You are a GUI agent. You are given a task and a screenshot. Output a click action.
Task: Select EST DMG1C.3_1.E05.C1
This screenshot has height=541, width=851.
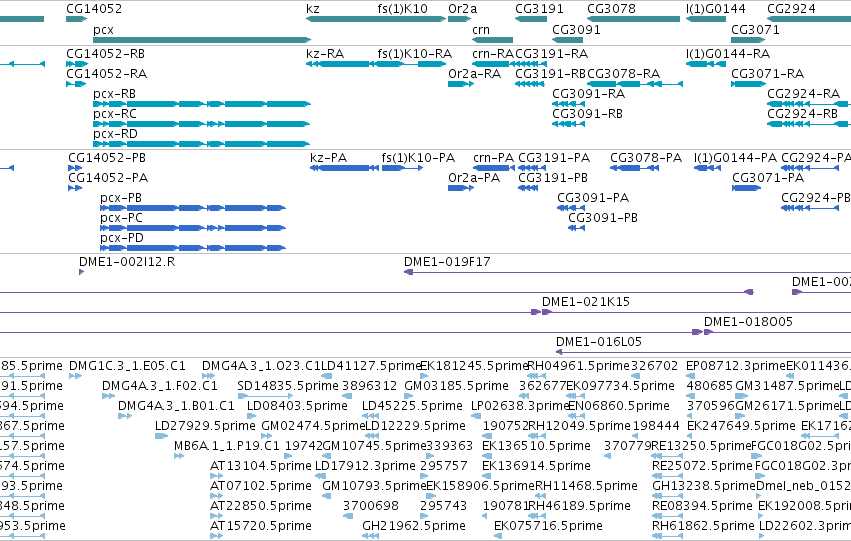[x=75, y=376]
